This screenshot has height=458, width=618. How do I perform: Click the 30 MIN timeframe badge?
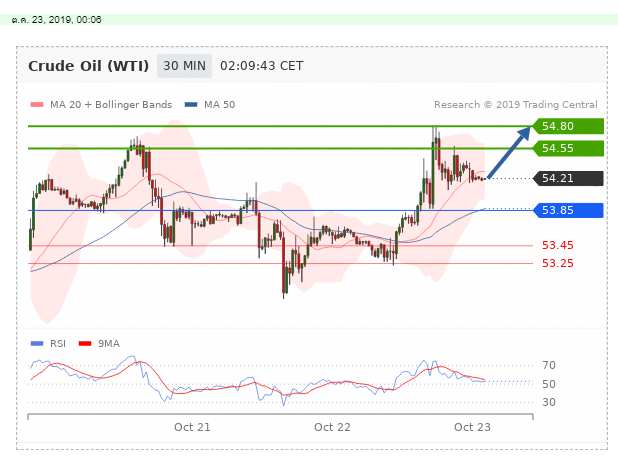point(184,66)
